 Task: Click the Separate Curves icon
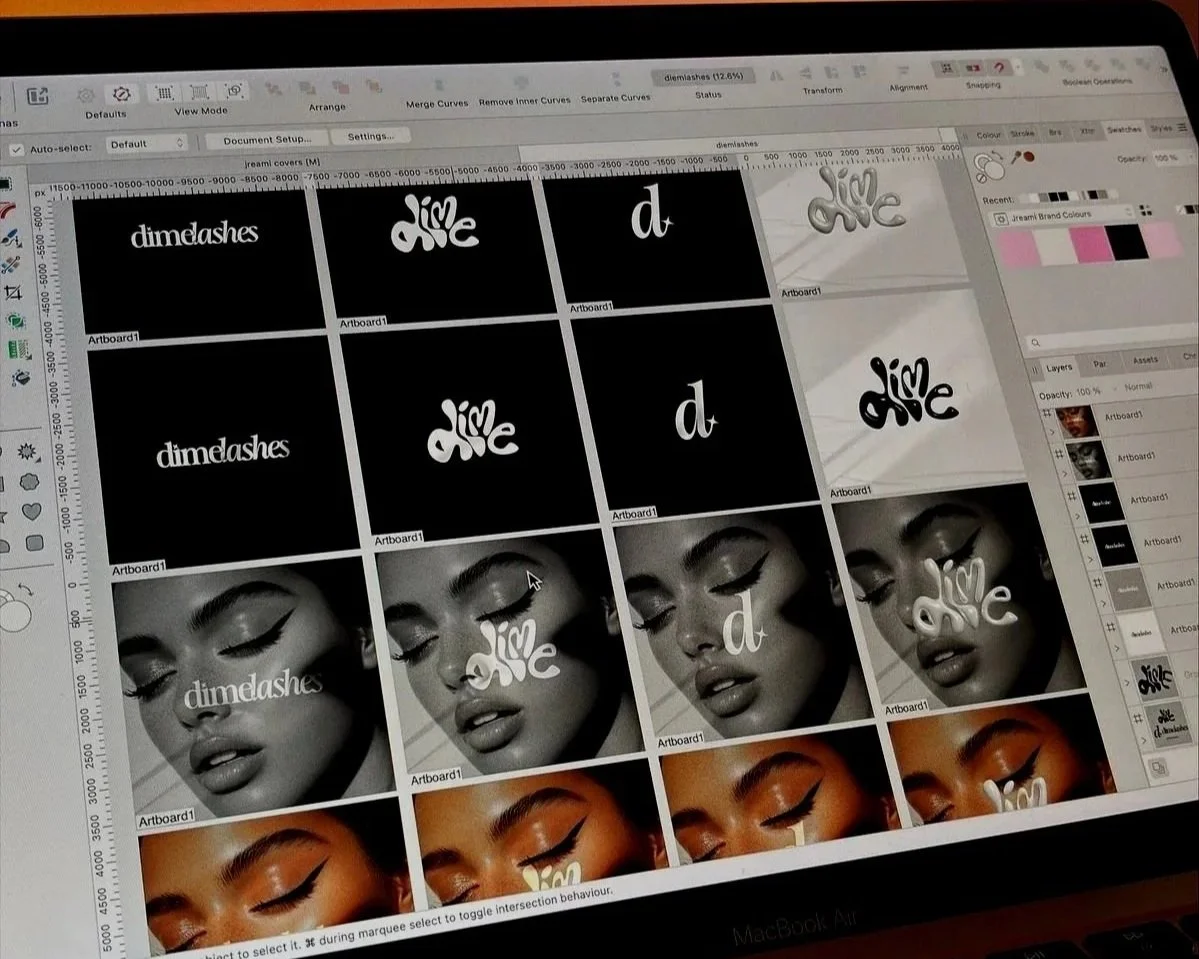616,80
